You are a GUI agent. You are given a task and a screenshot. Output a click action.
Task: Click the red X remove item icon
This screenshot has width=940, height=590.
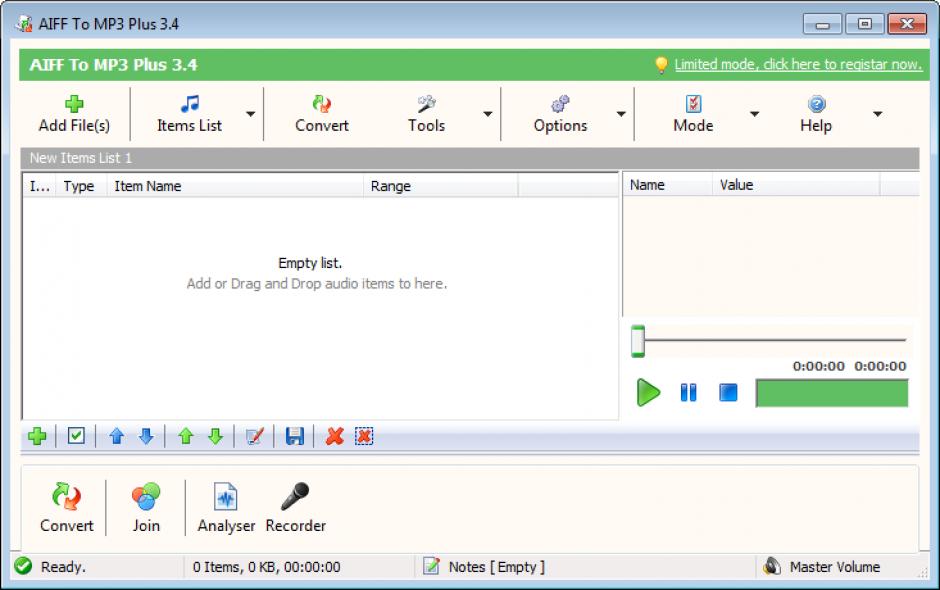pyautogui.click(x=335, y=436)
